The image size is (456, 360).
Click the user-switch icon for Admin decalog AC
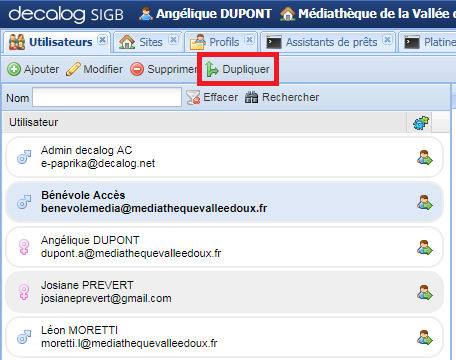[425, 157]
